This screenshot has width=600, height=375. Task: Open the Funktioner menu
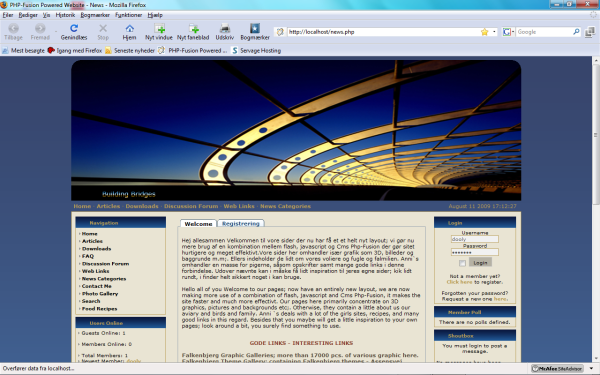[x=129, y=15]
